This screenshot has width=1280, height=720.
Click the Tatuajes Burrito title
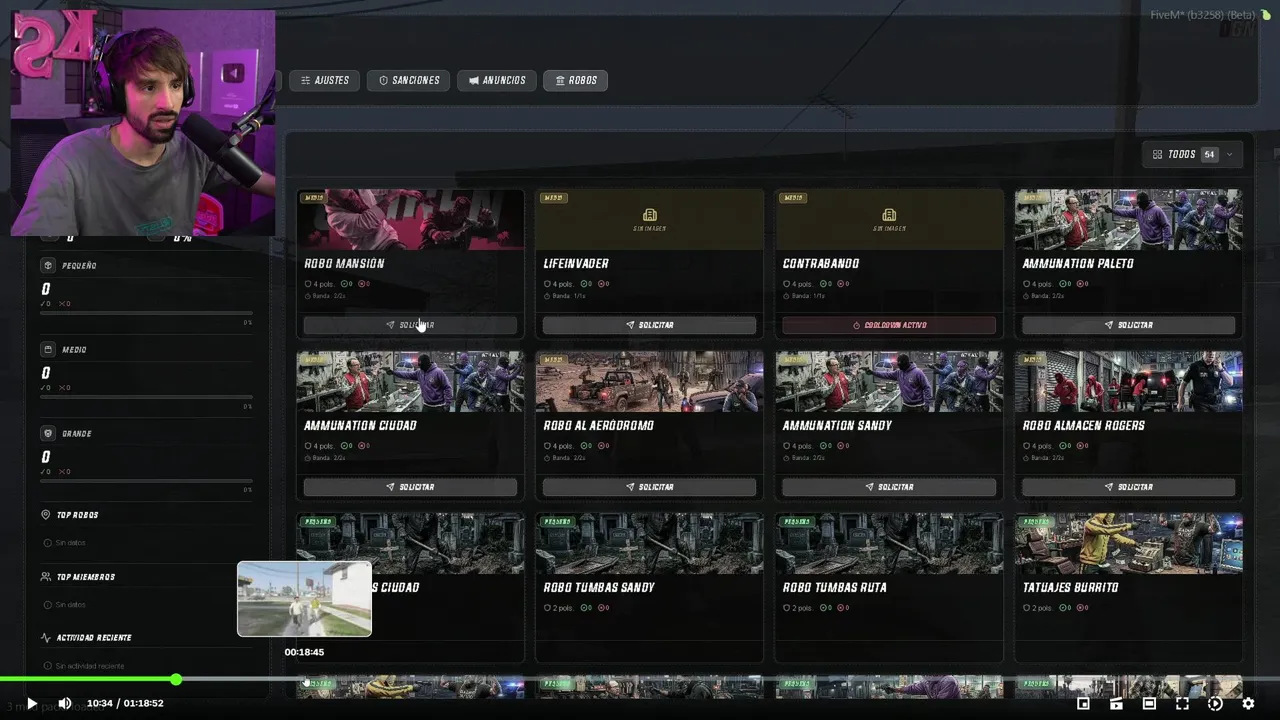tap(1070, 588)
